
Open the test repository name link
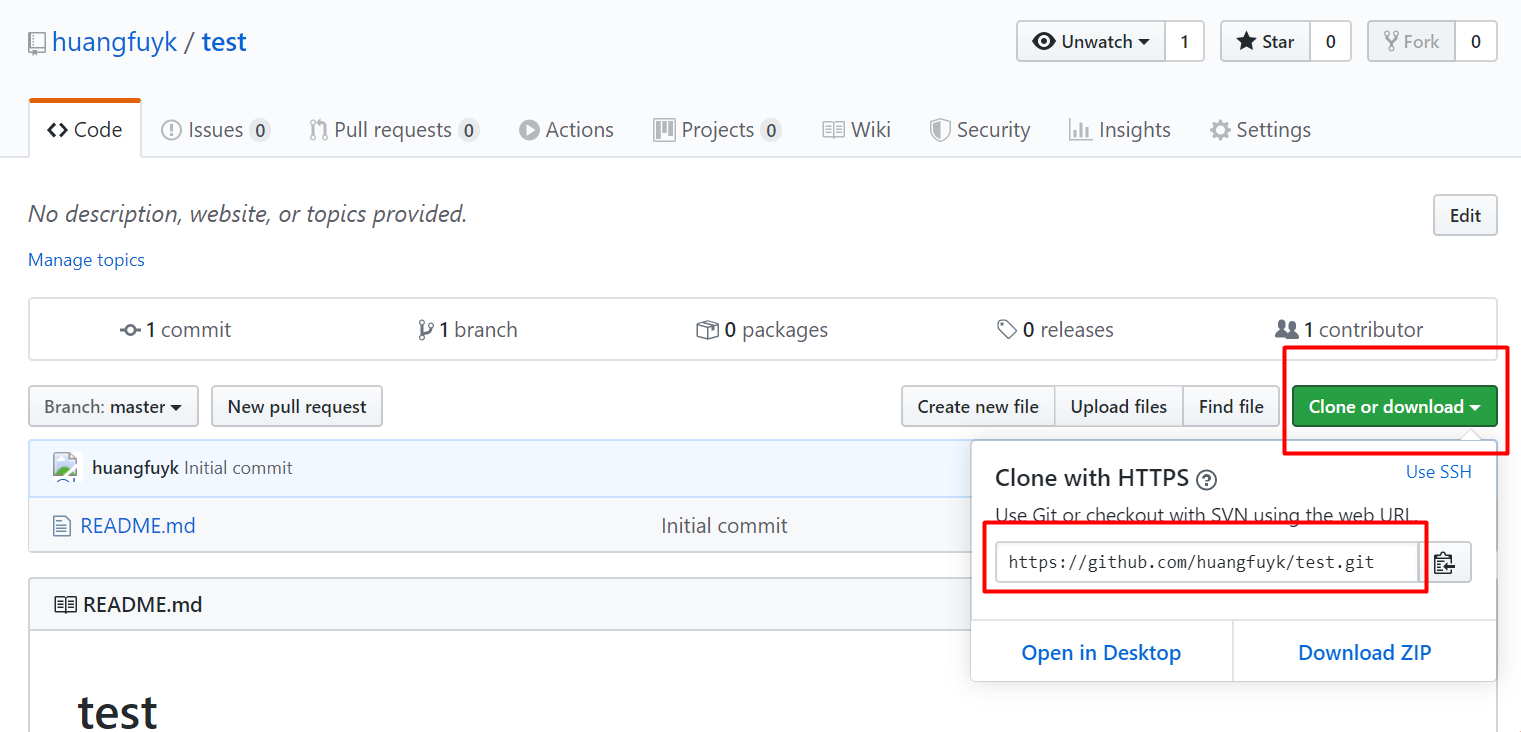click(224, 42)
